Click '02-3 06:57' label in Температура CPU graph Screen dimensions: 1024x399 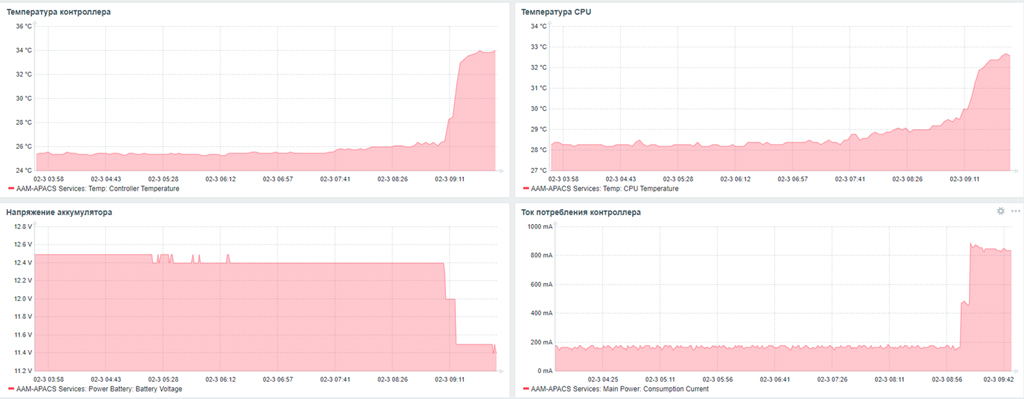pos(793,178)
